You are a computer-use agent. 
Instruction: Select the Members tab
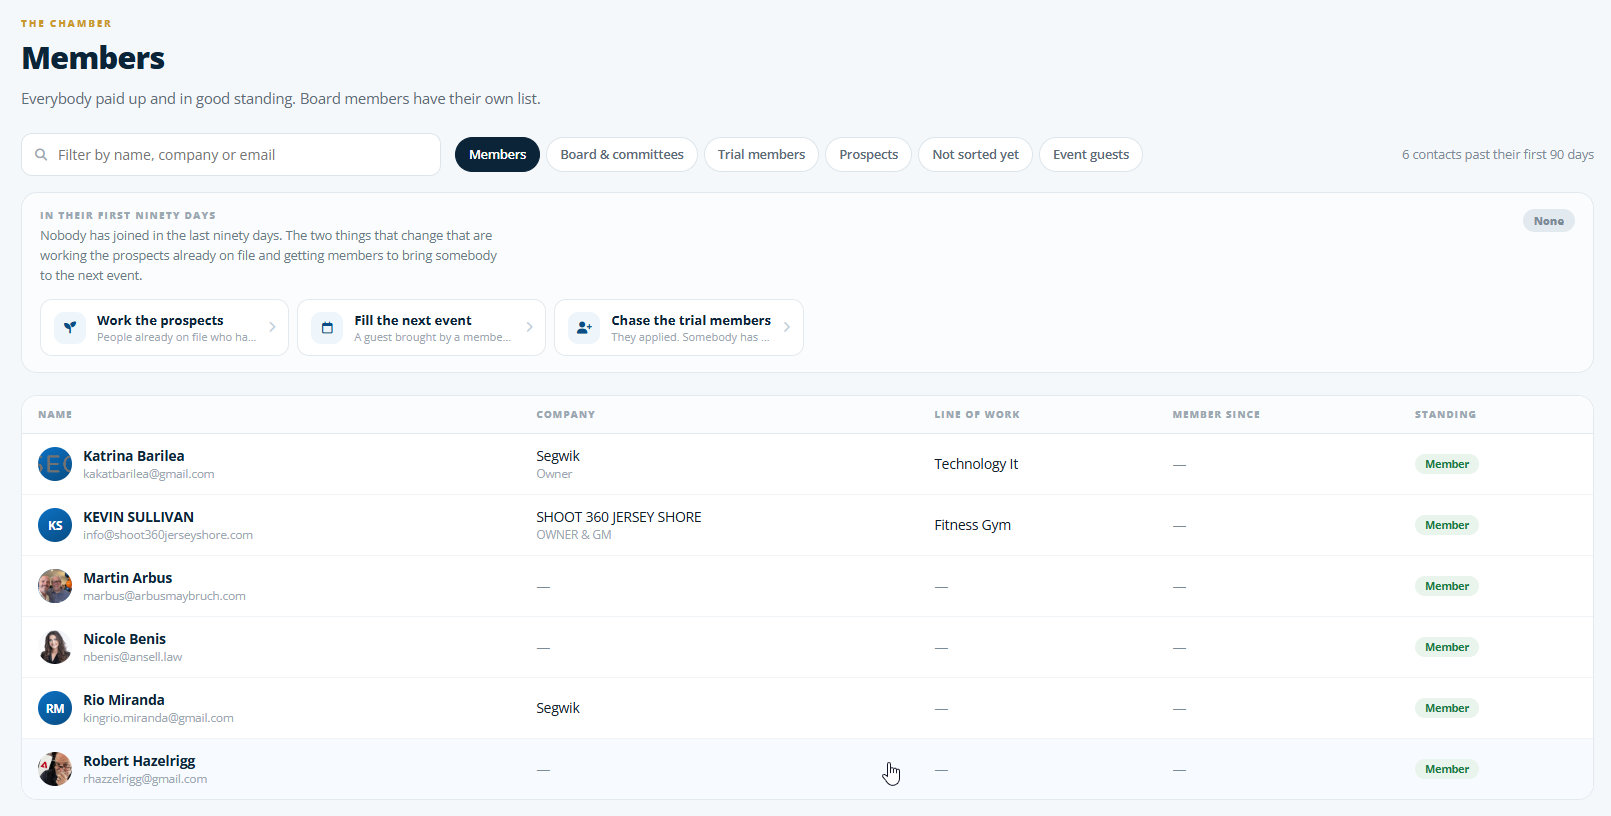[x=497, y=155]
